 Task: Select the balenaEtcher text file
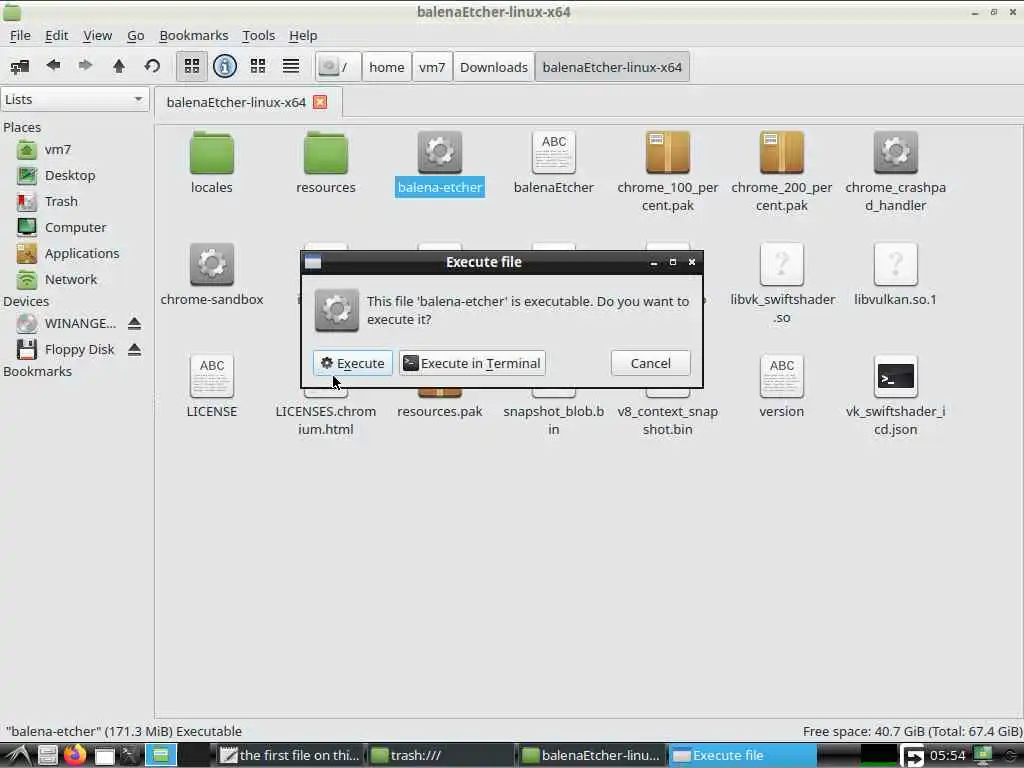click(x=554, y=163)
